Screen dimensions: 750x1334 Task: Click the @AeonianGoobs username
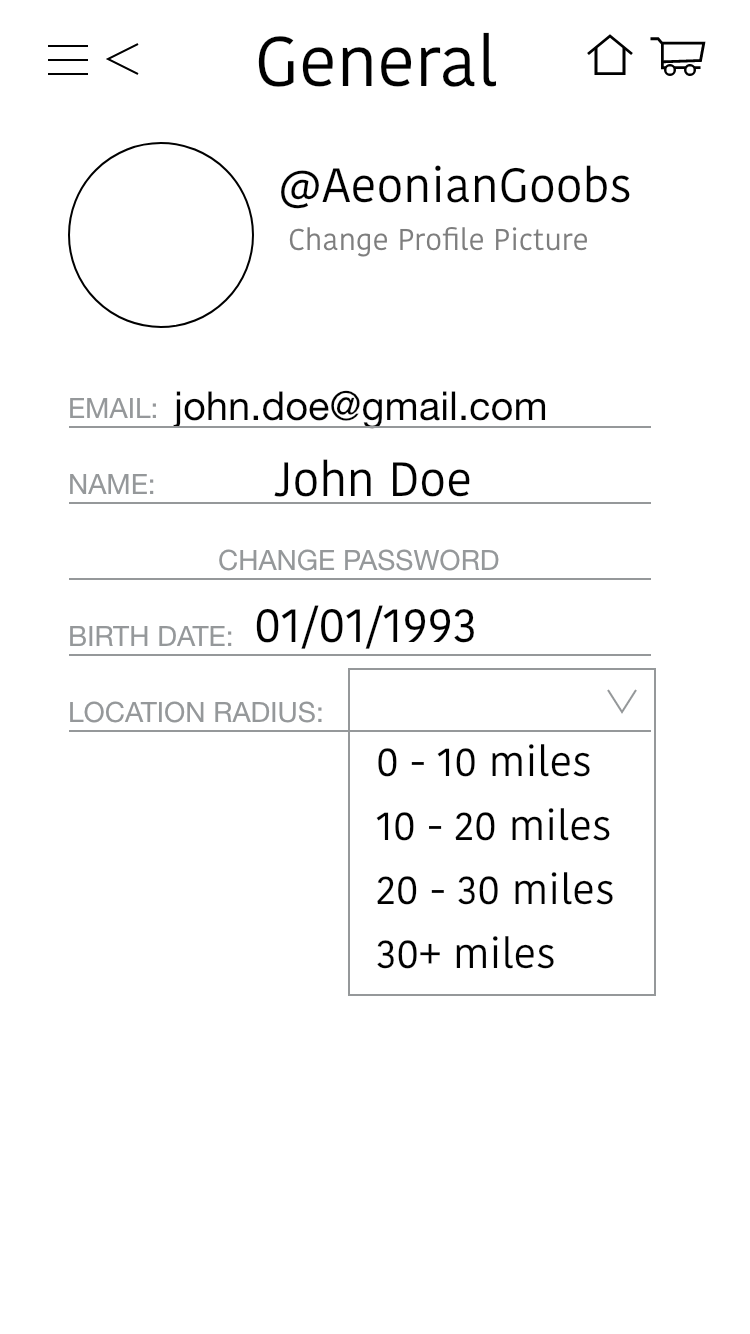[455, 187]
